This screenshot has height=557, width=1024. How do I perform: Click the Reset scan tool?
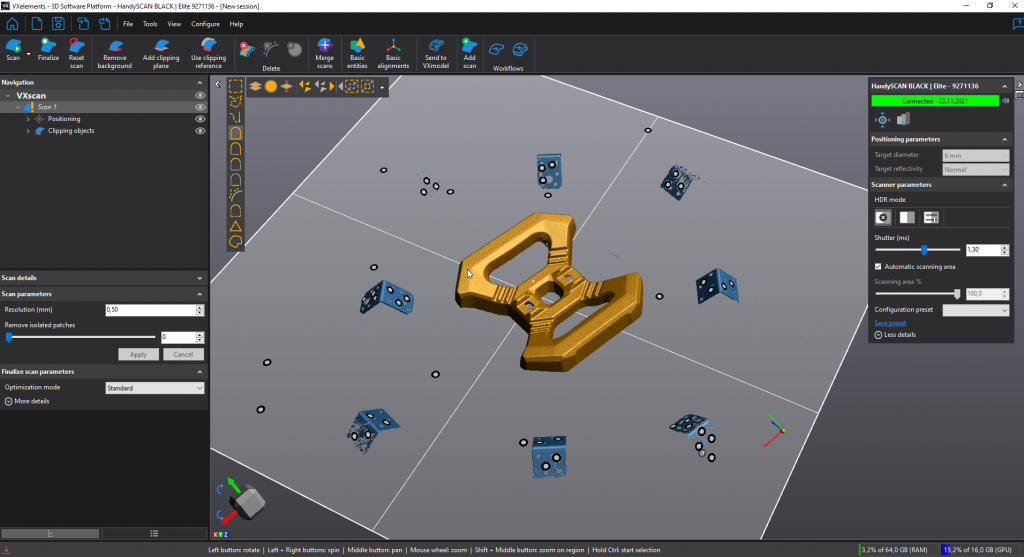tap(76, 48)
